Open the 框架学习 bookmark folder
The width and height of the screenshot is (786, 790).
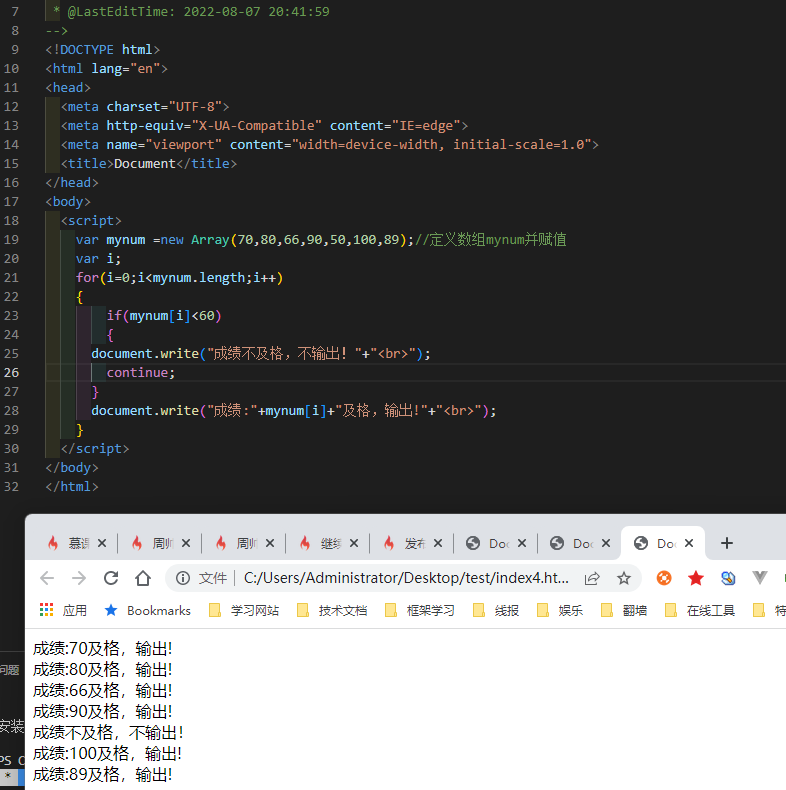point(420,611)
